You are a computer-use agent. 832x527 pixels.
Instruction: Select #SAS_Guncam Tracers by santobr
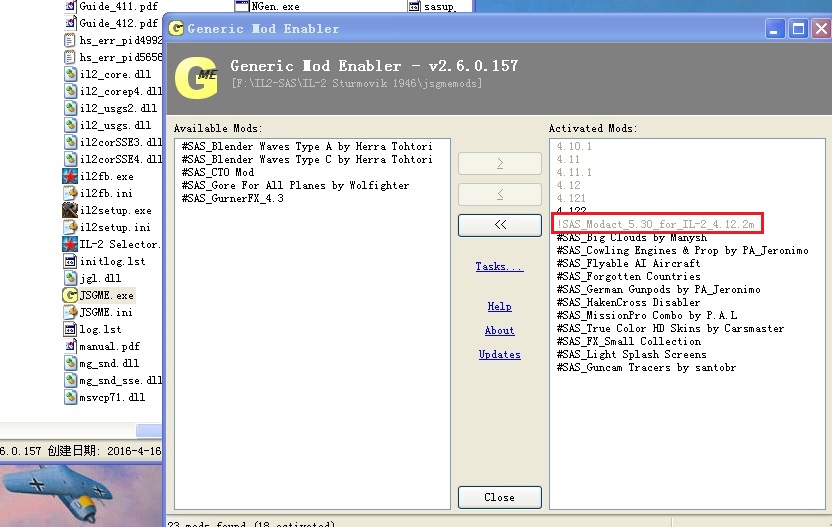tap(646, 367)
